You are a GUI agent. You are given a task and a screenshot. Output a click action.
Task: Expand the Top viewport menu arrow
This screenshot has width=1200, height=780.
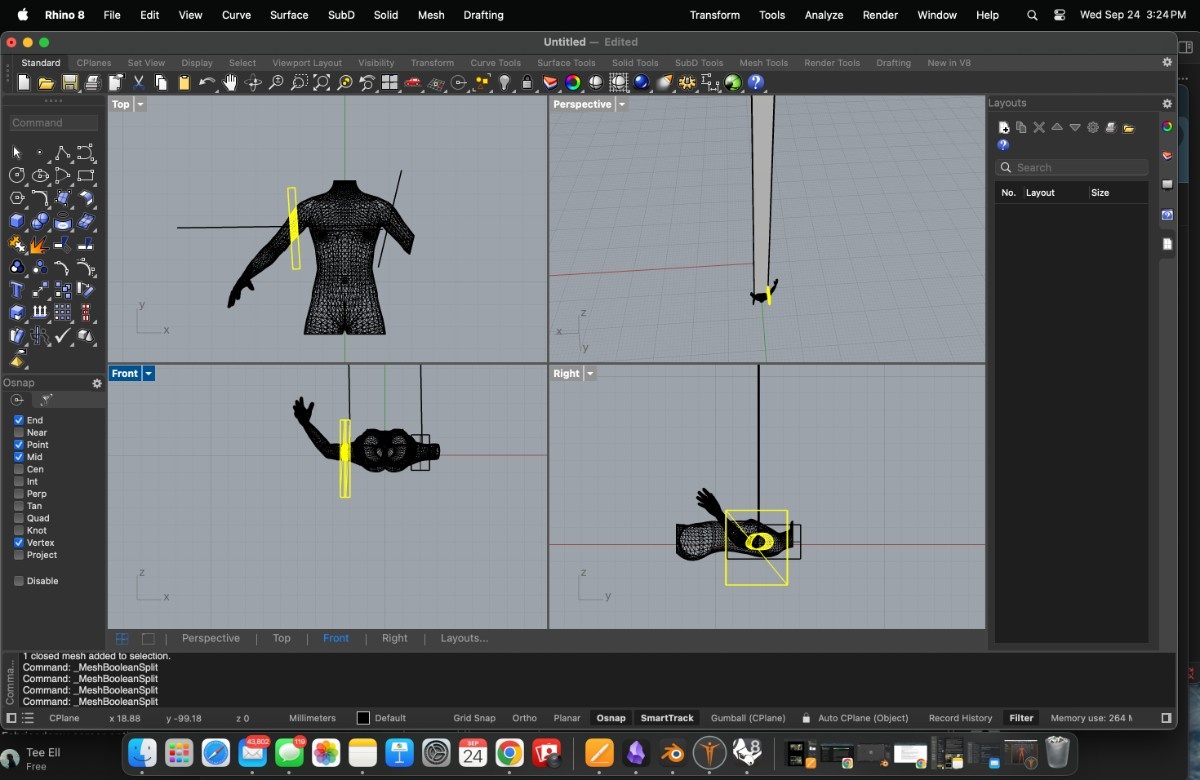click(140, 104)
